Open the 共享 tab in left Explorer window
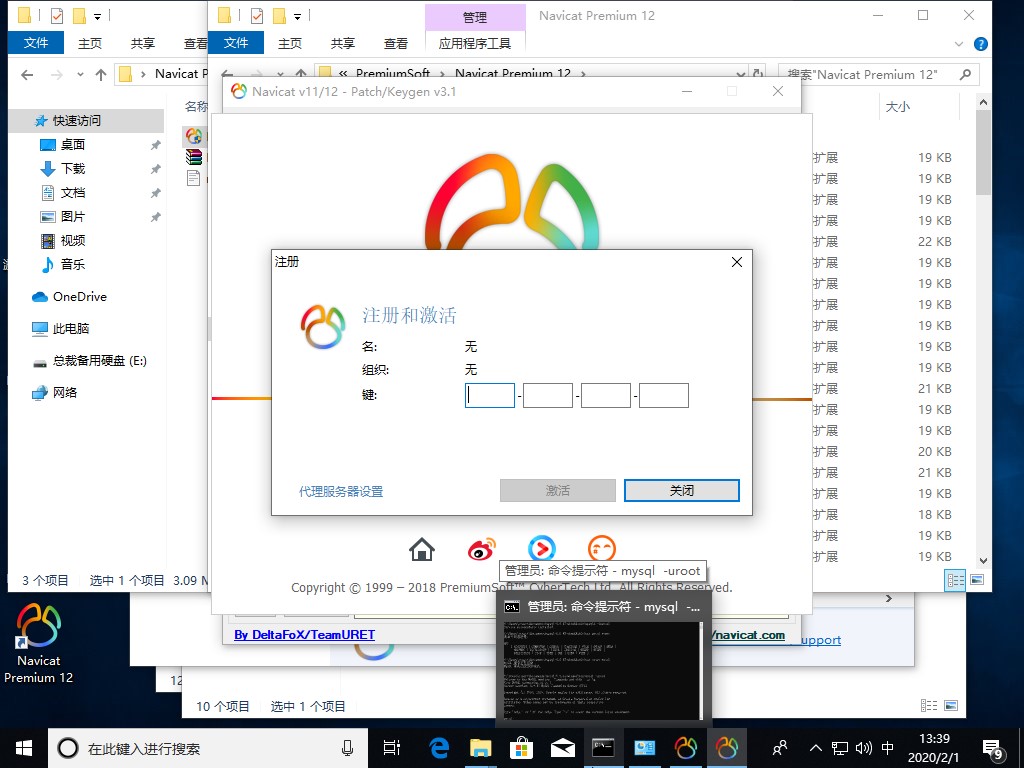The width and height of the screenshot is (1024, 768). point(142,43)
